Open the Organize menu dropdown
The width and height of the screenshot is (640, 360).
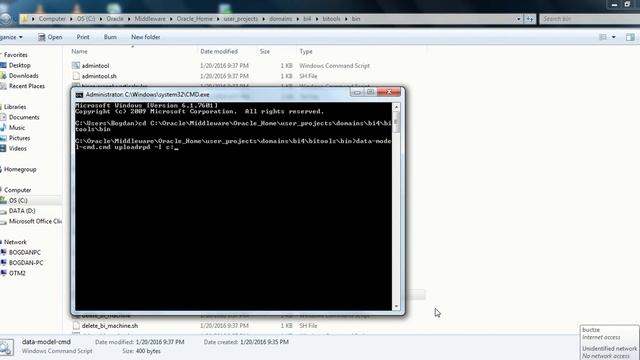click(11, 37)
